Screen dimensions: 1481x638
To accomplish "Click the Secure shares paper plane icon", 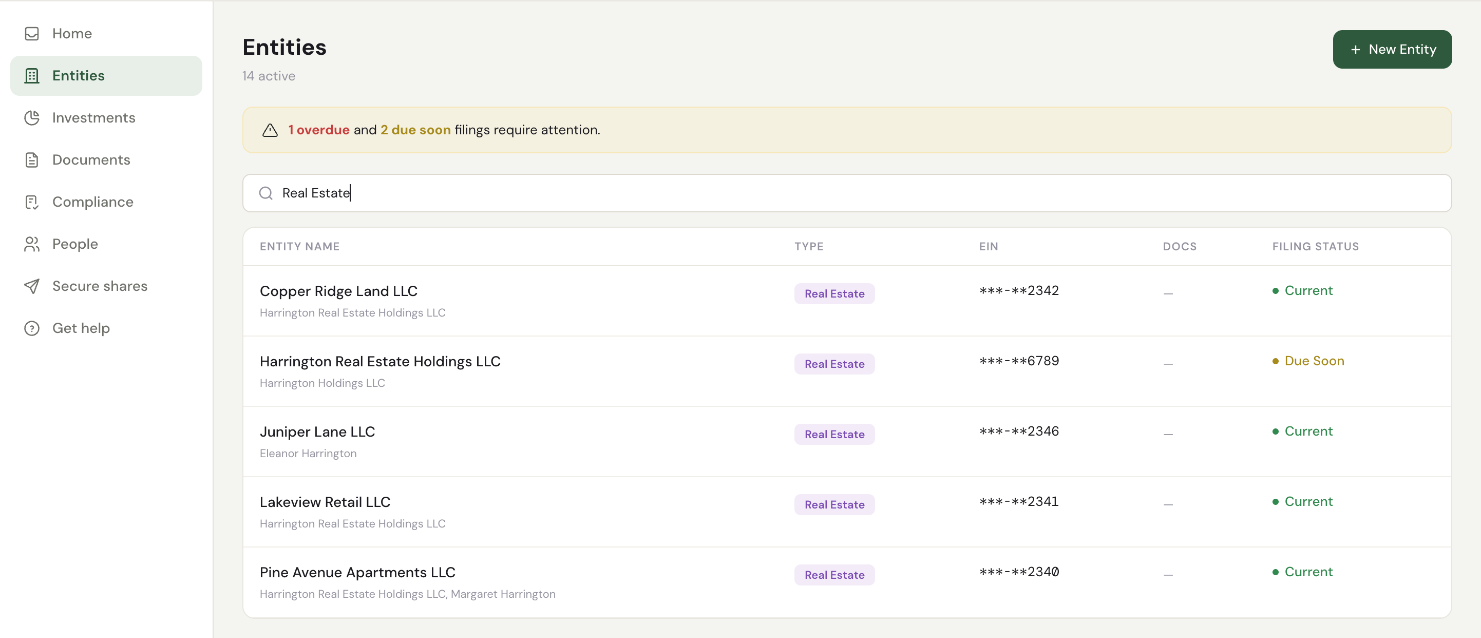I will [x=32, y=285].
